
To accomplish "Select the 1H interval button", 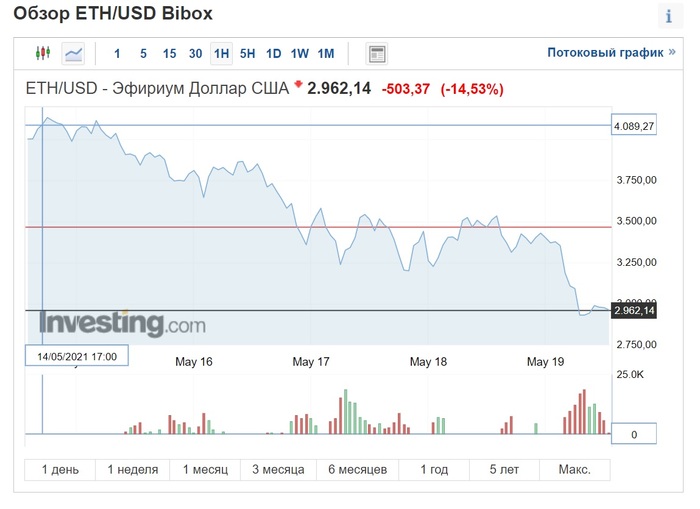I will [221, 53].
